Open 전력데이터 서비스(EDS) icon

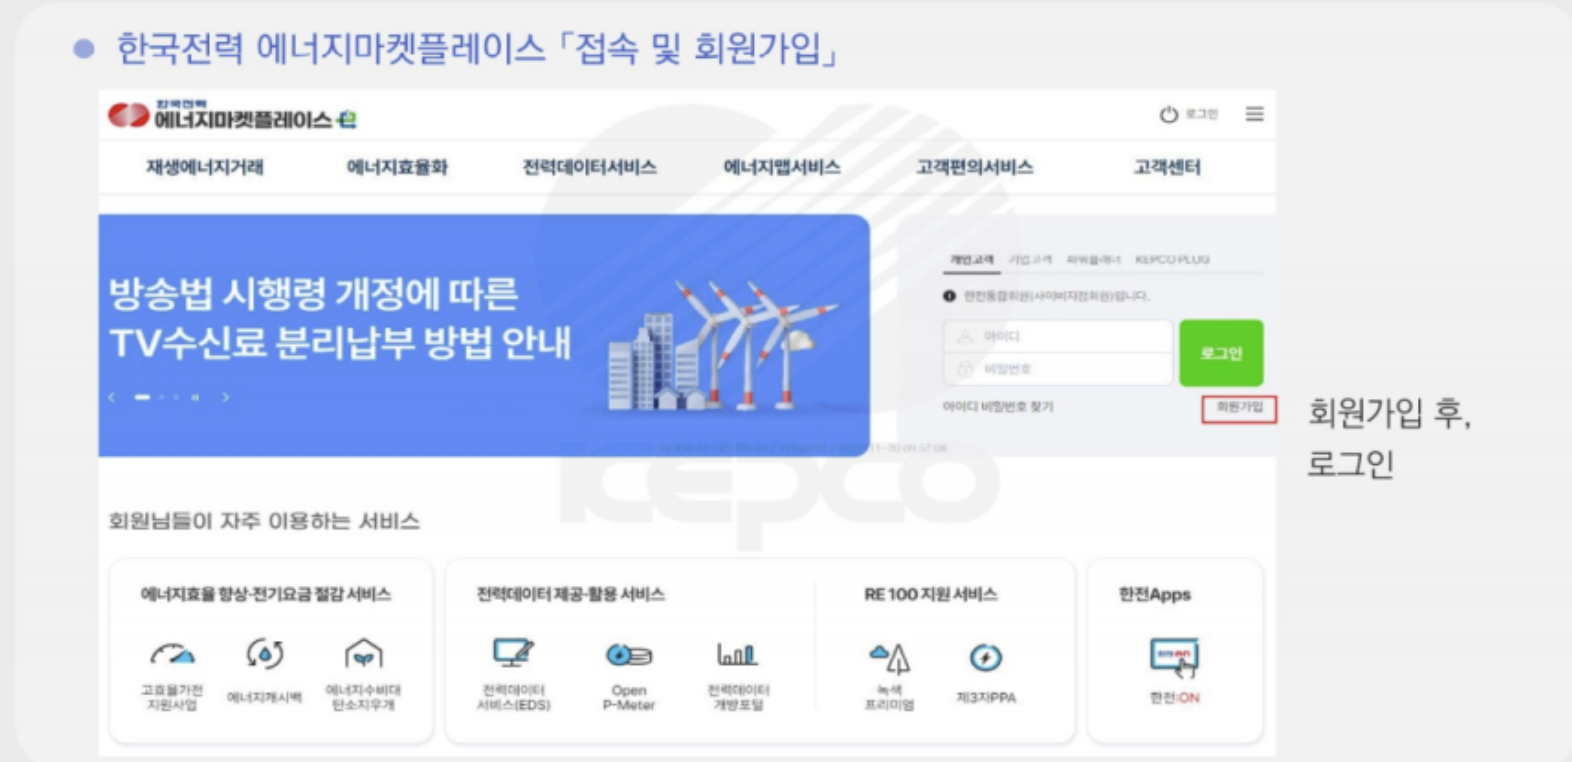514,674
